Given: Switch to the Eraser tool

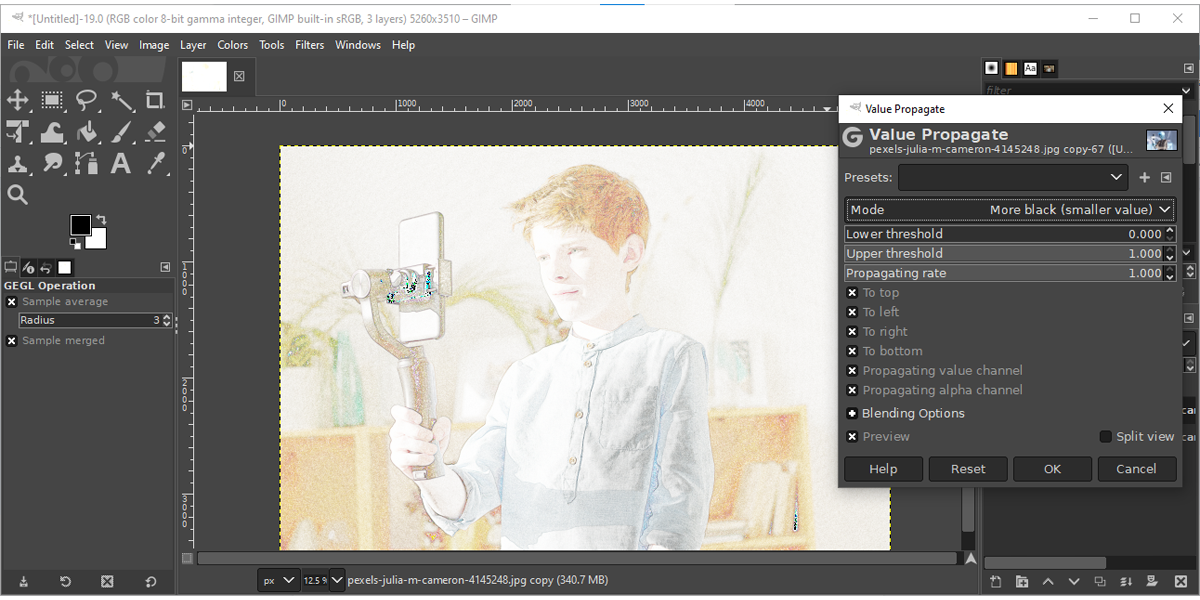Looking at the screenshot, I should click(x=155, y=131).
